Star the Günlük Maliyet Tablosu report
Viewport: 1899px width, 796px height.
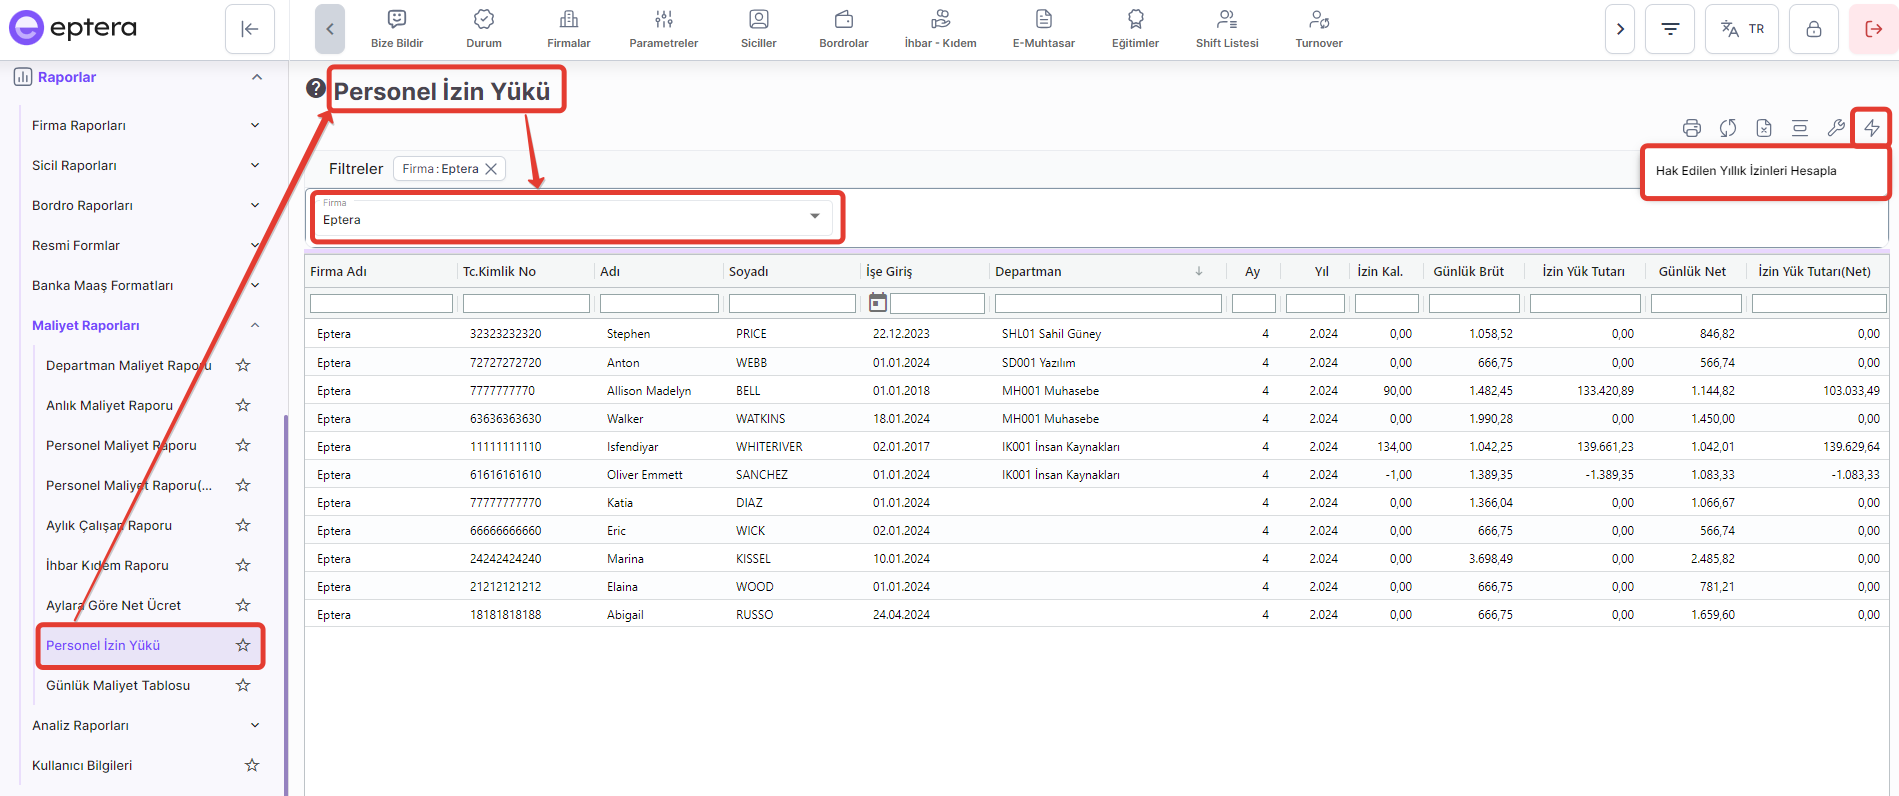243,685
